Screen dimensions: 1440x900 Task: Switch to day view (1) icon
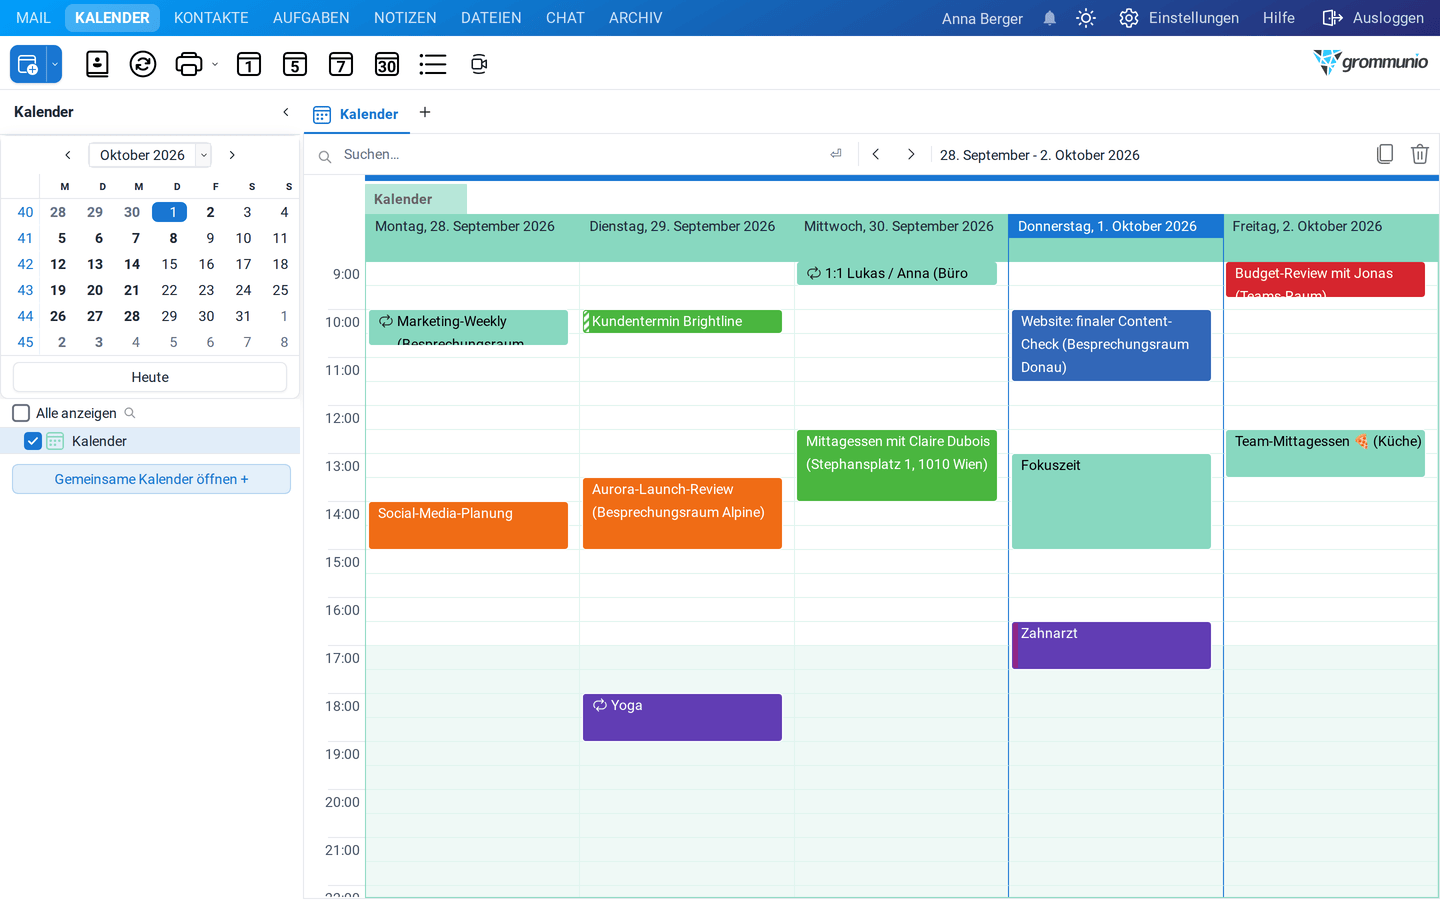click(249, 65)
